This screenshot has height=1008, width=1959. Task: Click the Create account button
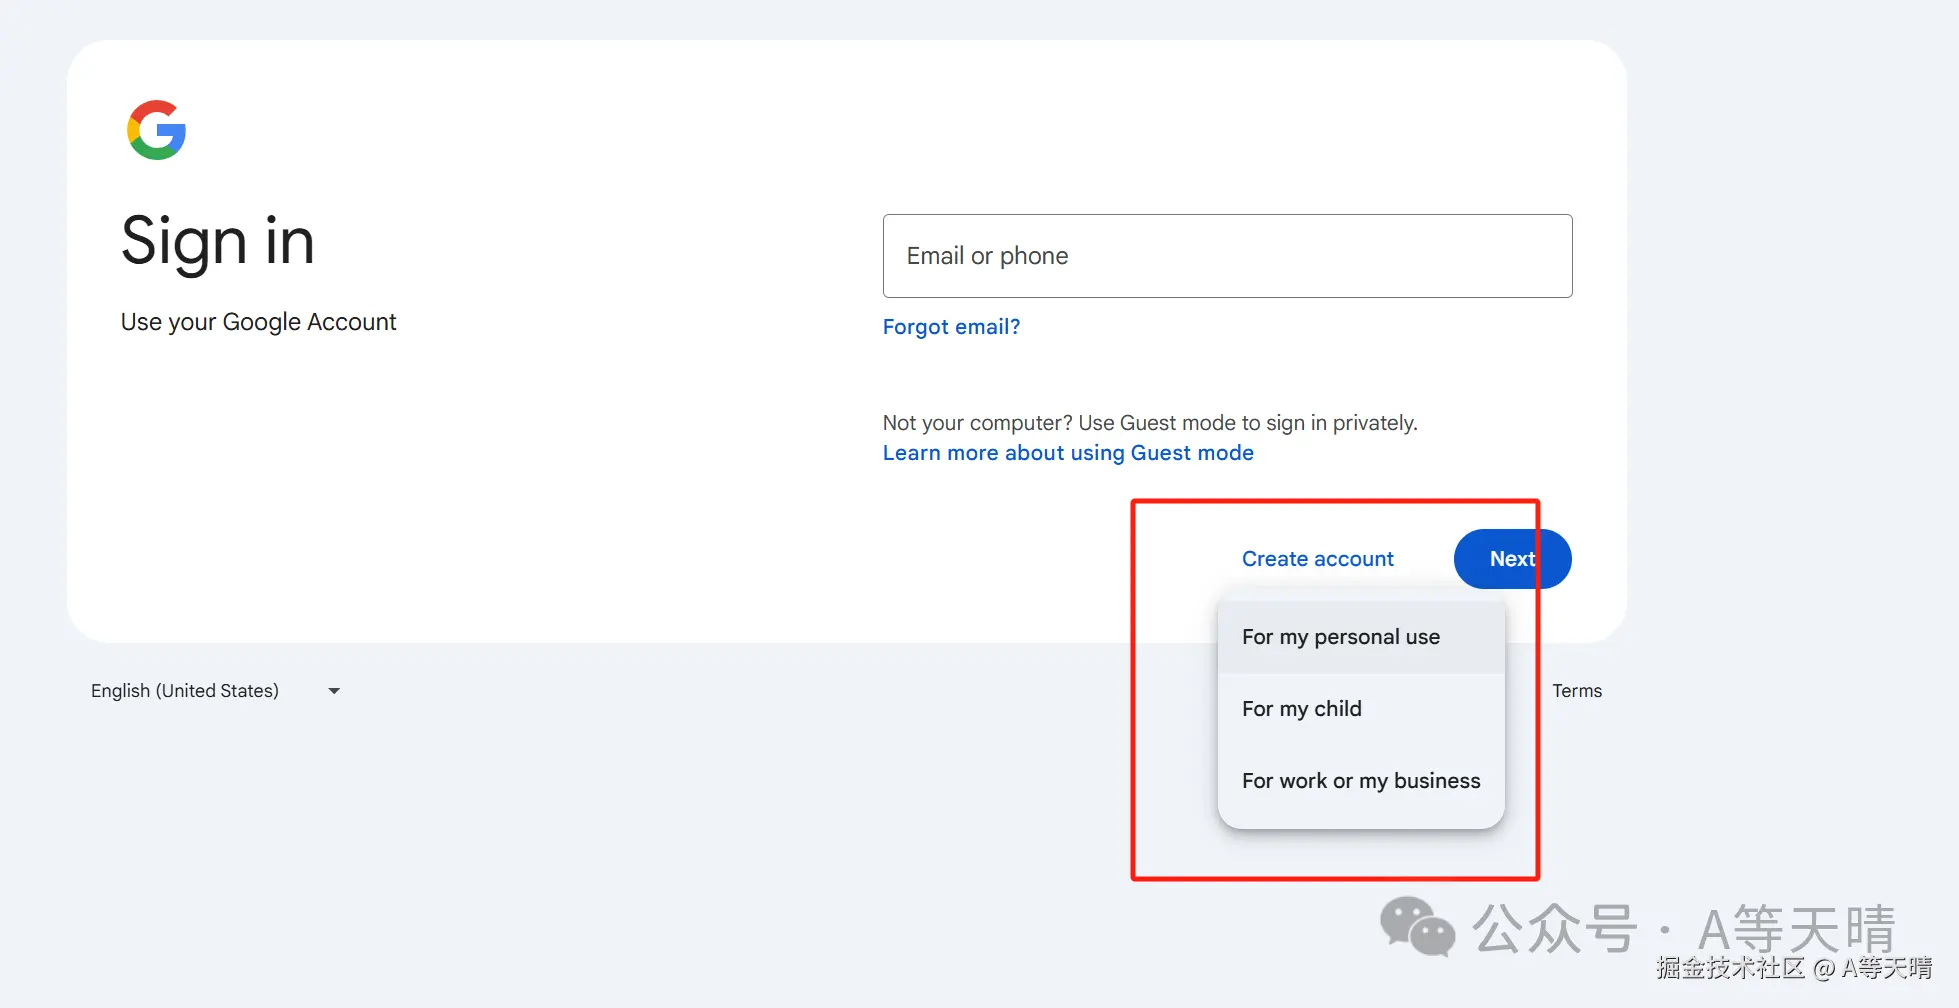point(1317,559)
